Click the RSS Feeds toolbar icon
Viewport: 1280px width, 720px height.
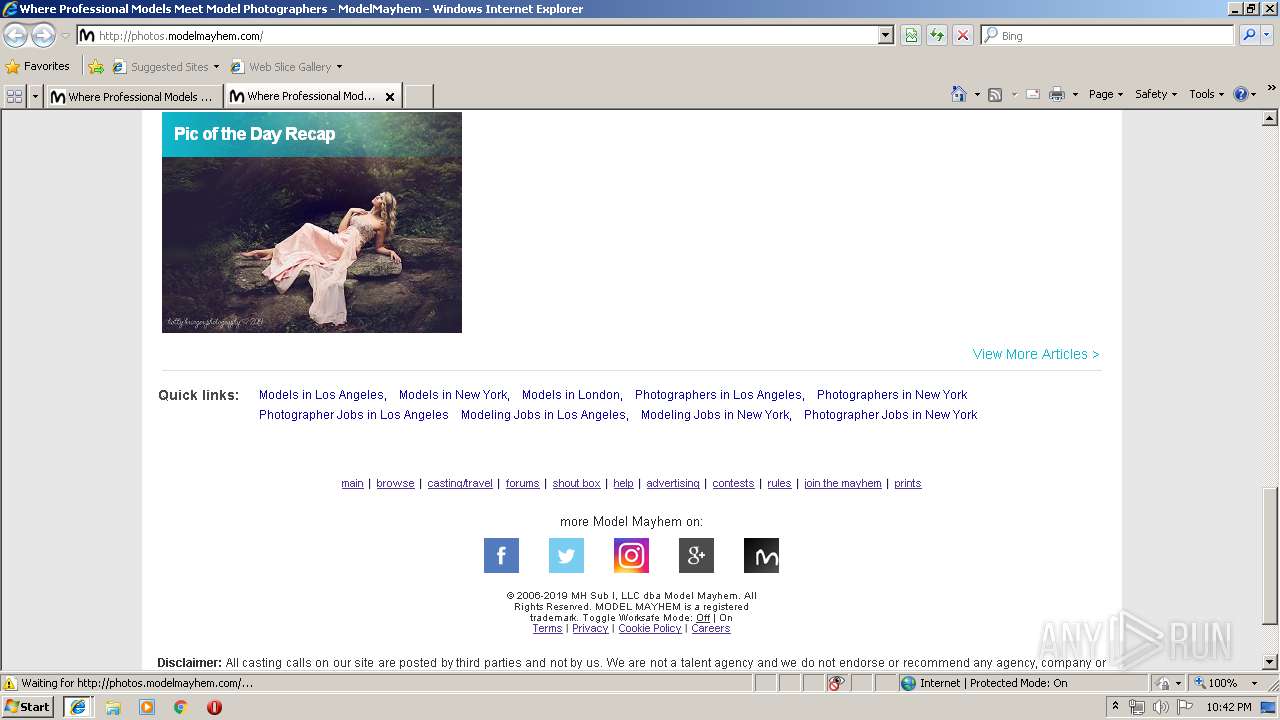(995, 94)
